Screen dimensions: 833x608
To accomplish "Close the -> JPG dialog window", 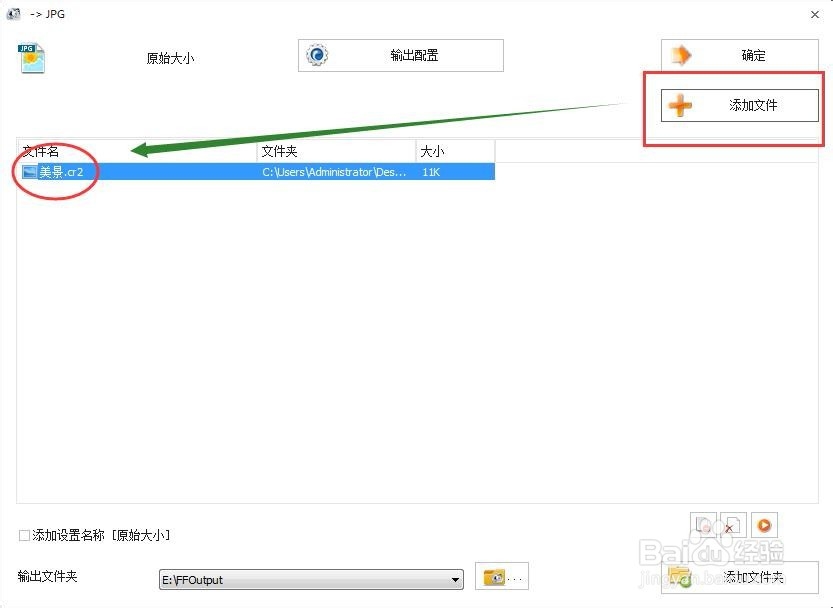I will 815,15.
